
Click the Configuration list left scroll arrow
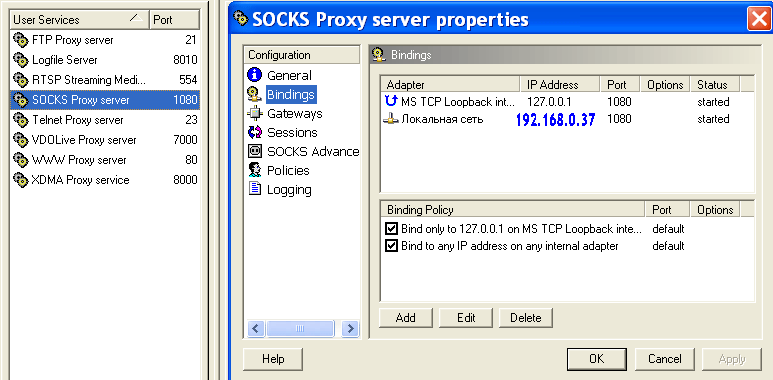[x=257, y=328]
